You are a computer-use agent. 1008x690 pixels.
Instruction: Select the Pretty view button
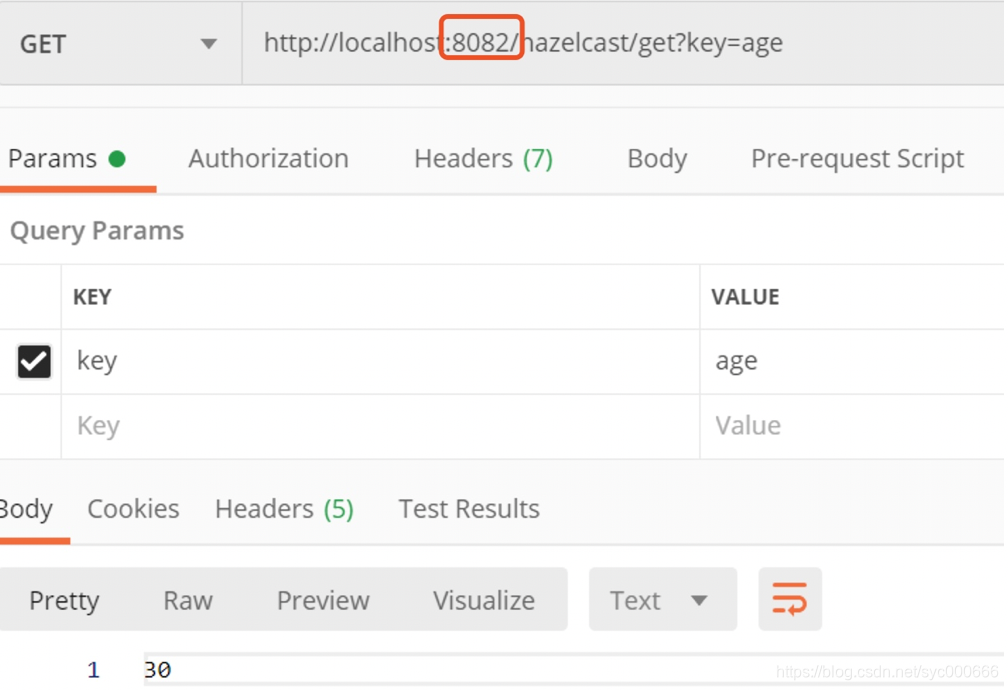coord(64,599)
